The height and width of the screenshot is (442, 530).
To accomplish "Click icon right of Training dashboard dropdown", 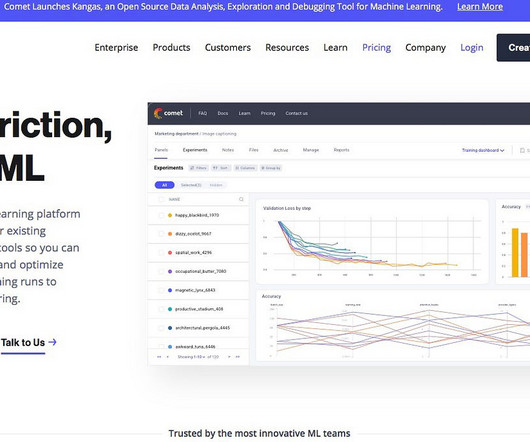I will pyautogui.click(x=523, y=150).
